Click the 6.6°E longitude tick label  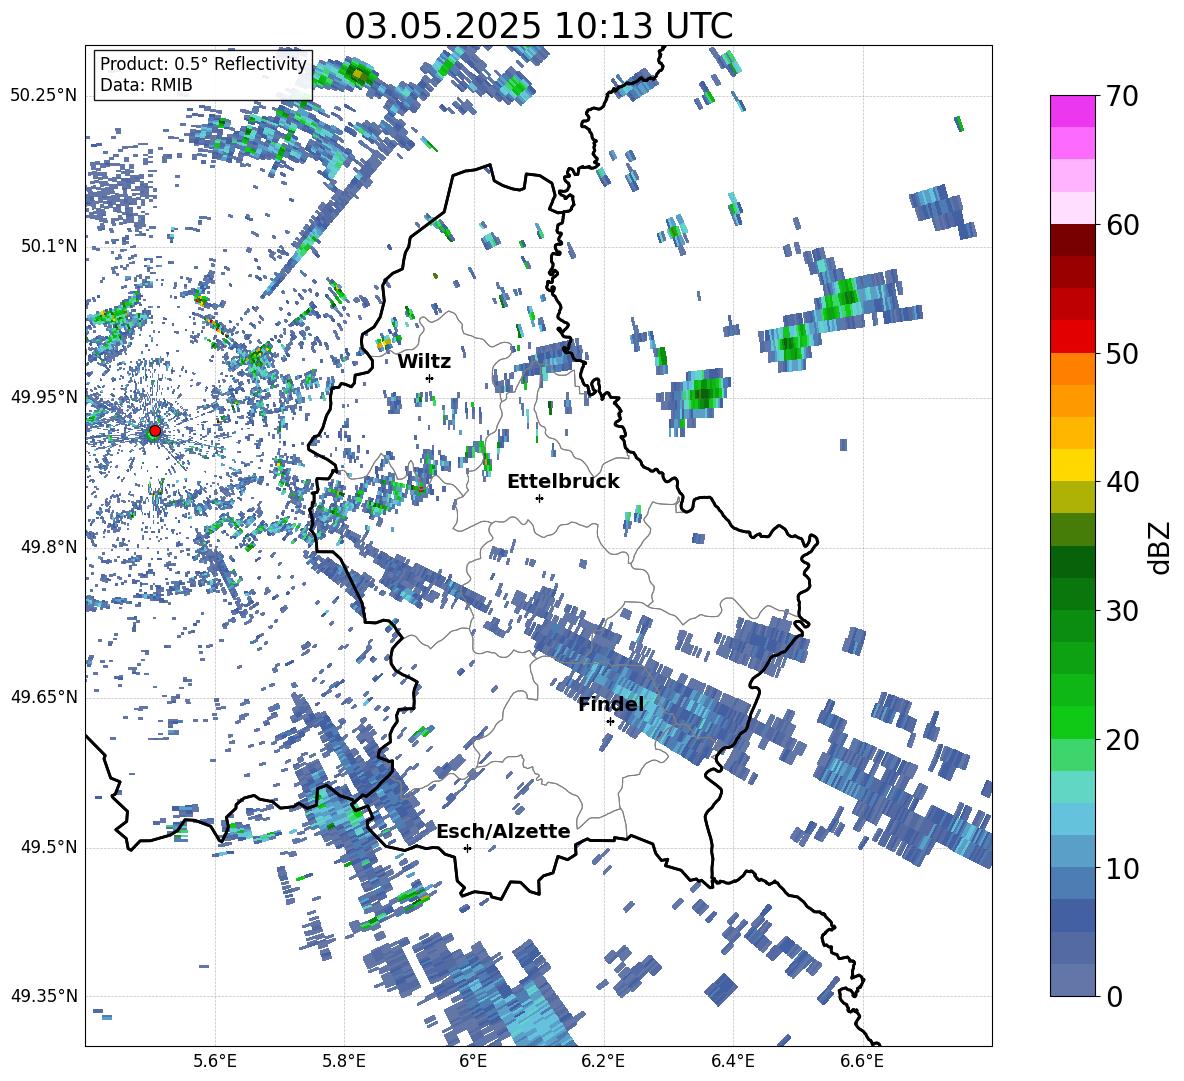click(862, 1062)
